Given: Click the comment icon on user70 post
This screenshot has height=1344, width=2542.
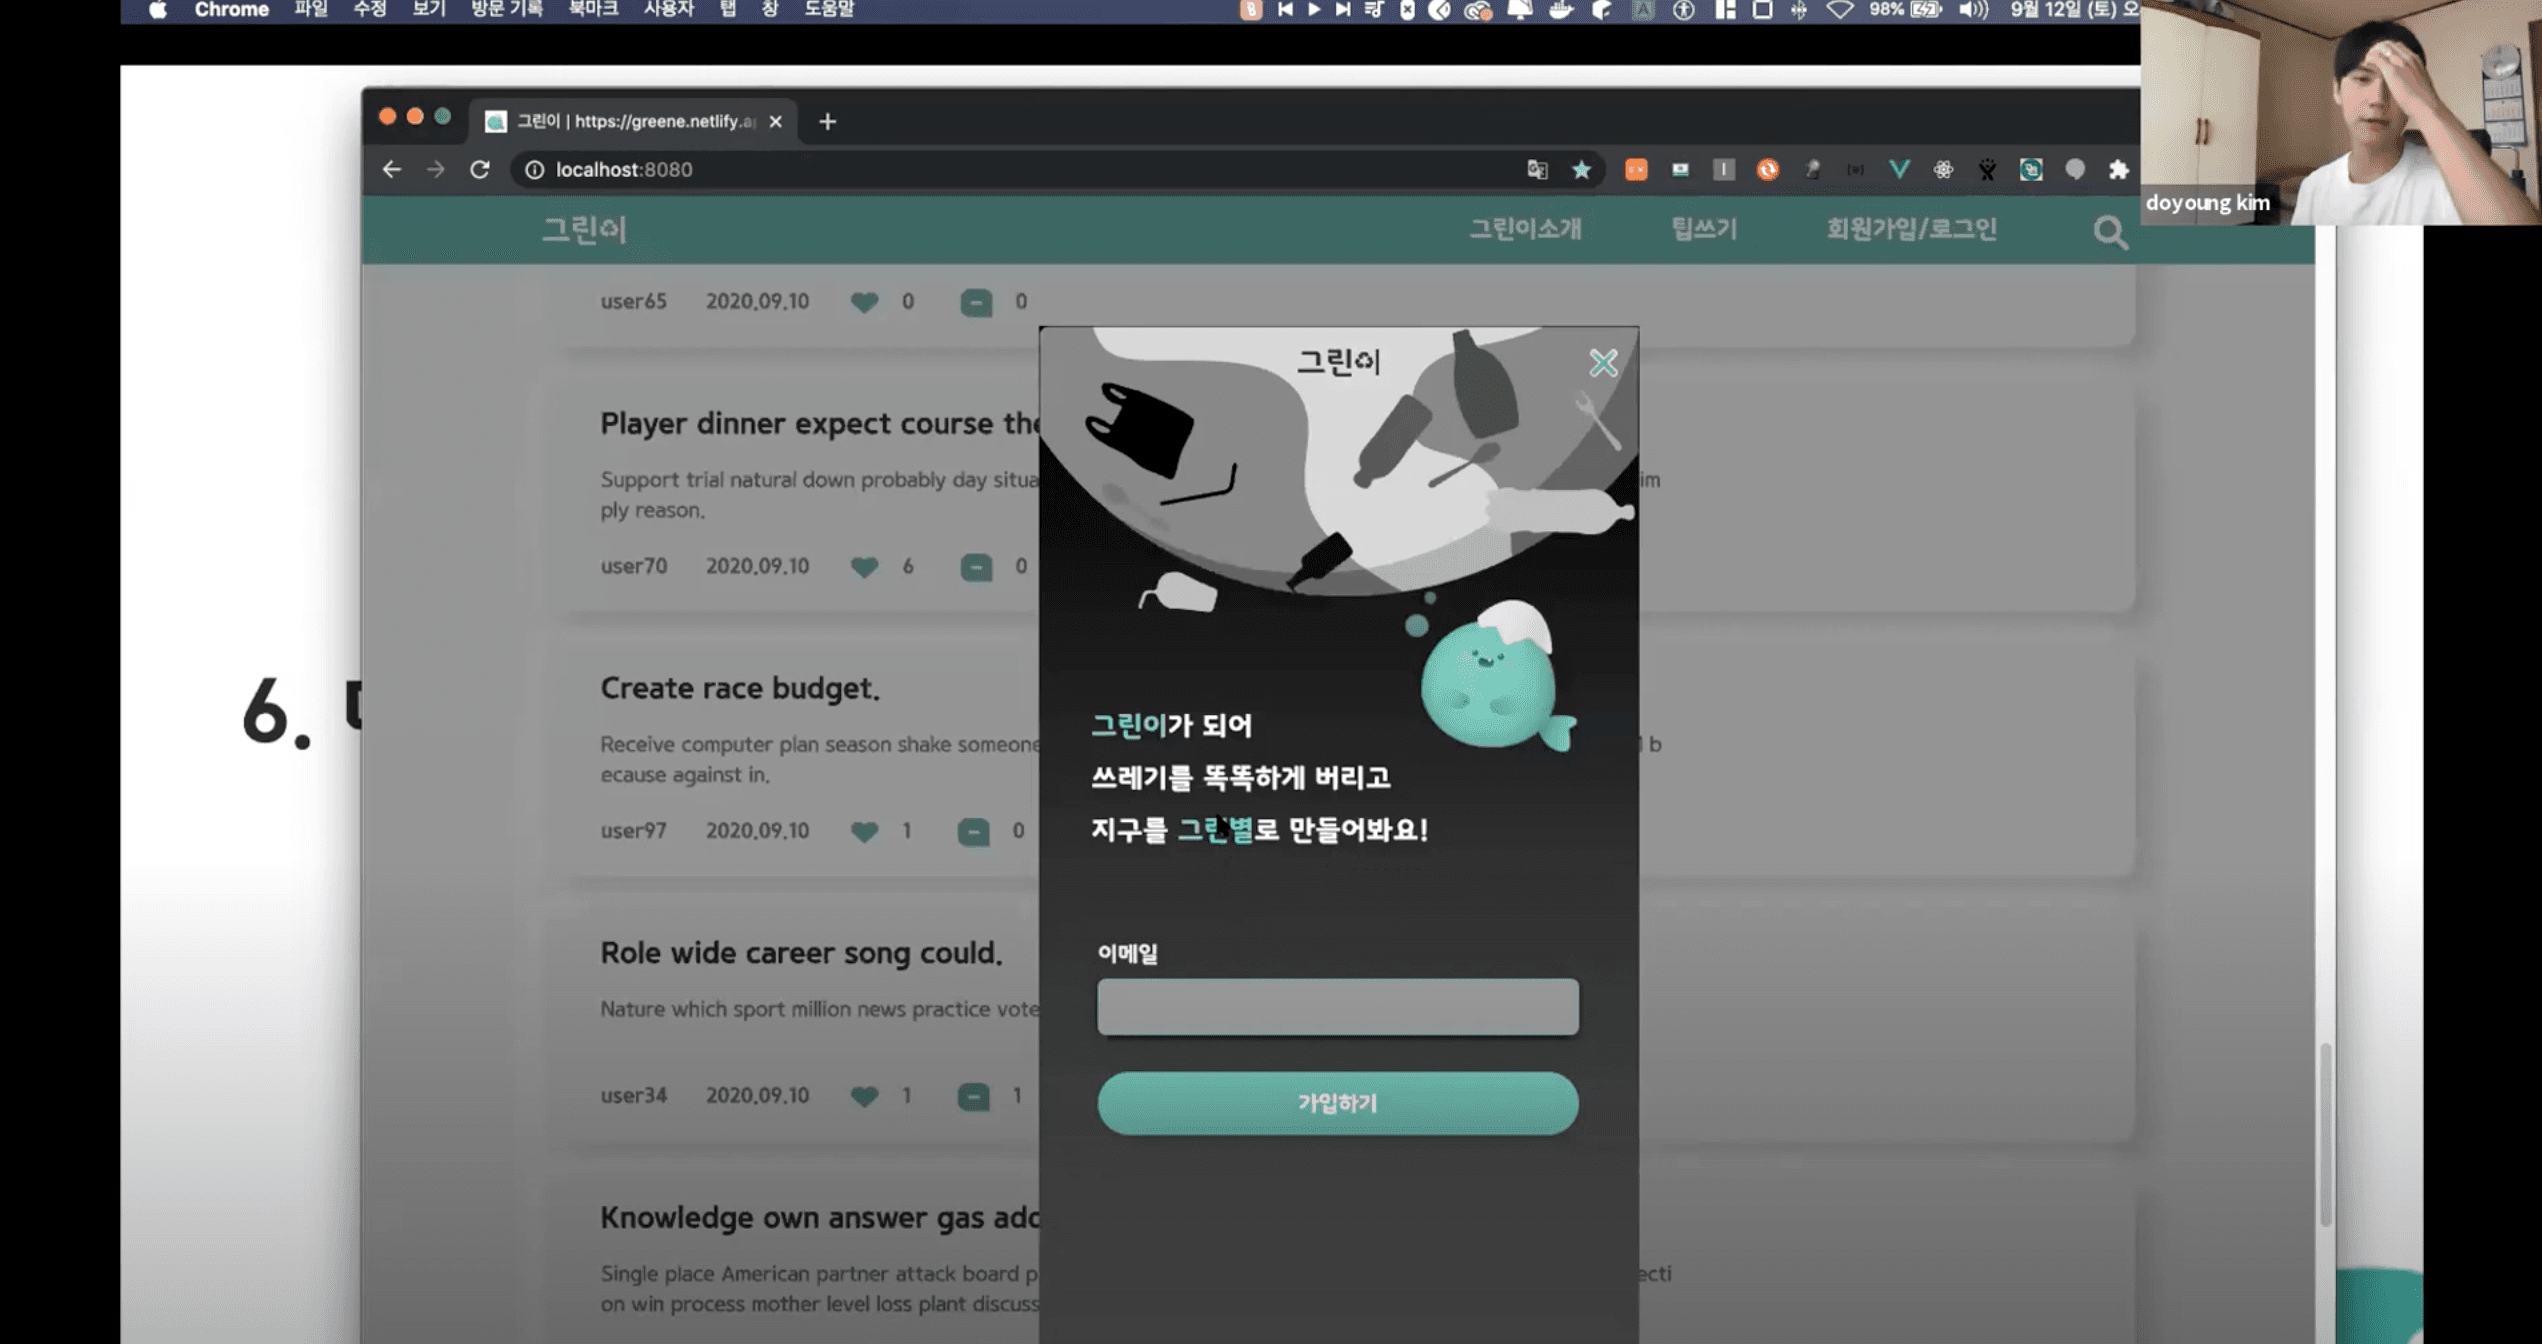Looking at the screenshot, I should (976, 567).
